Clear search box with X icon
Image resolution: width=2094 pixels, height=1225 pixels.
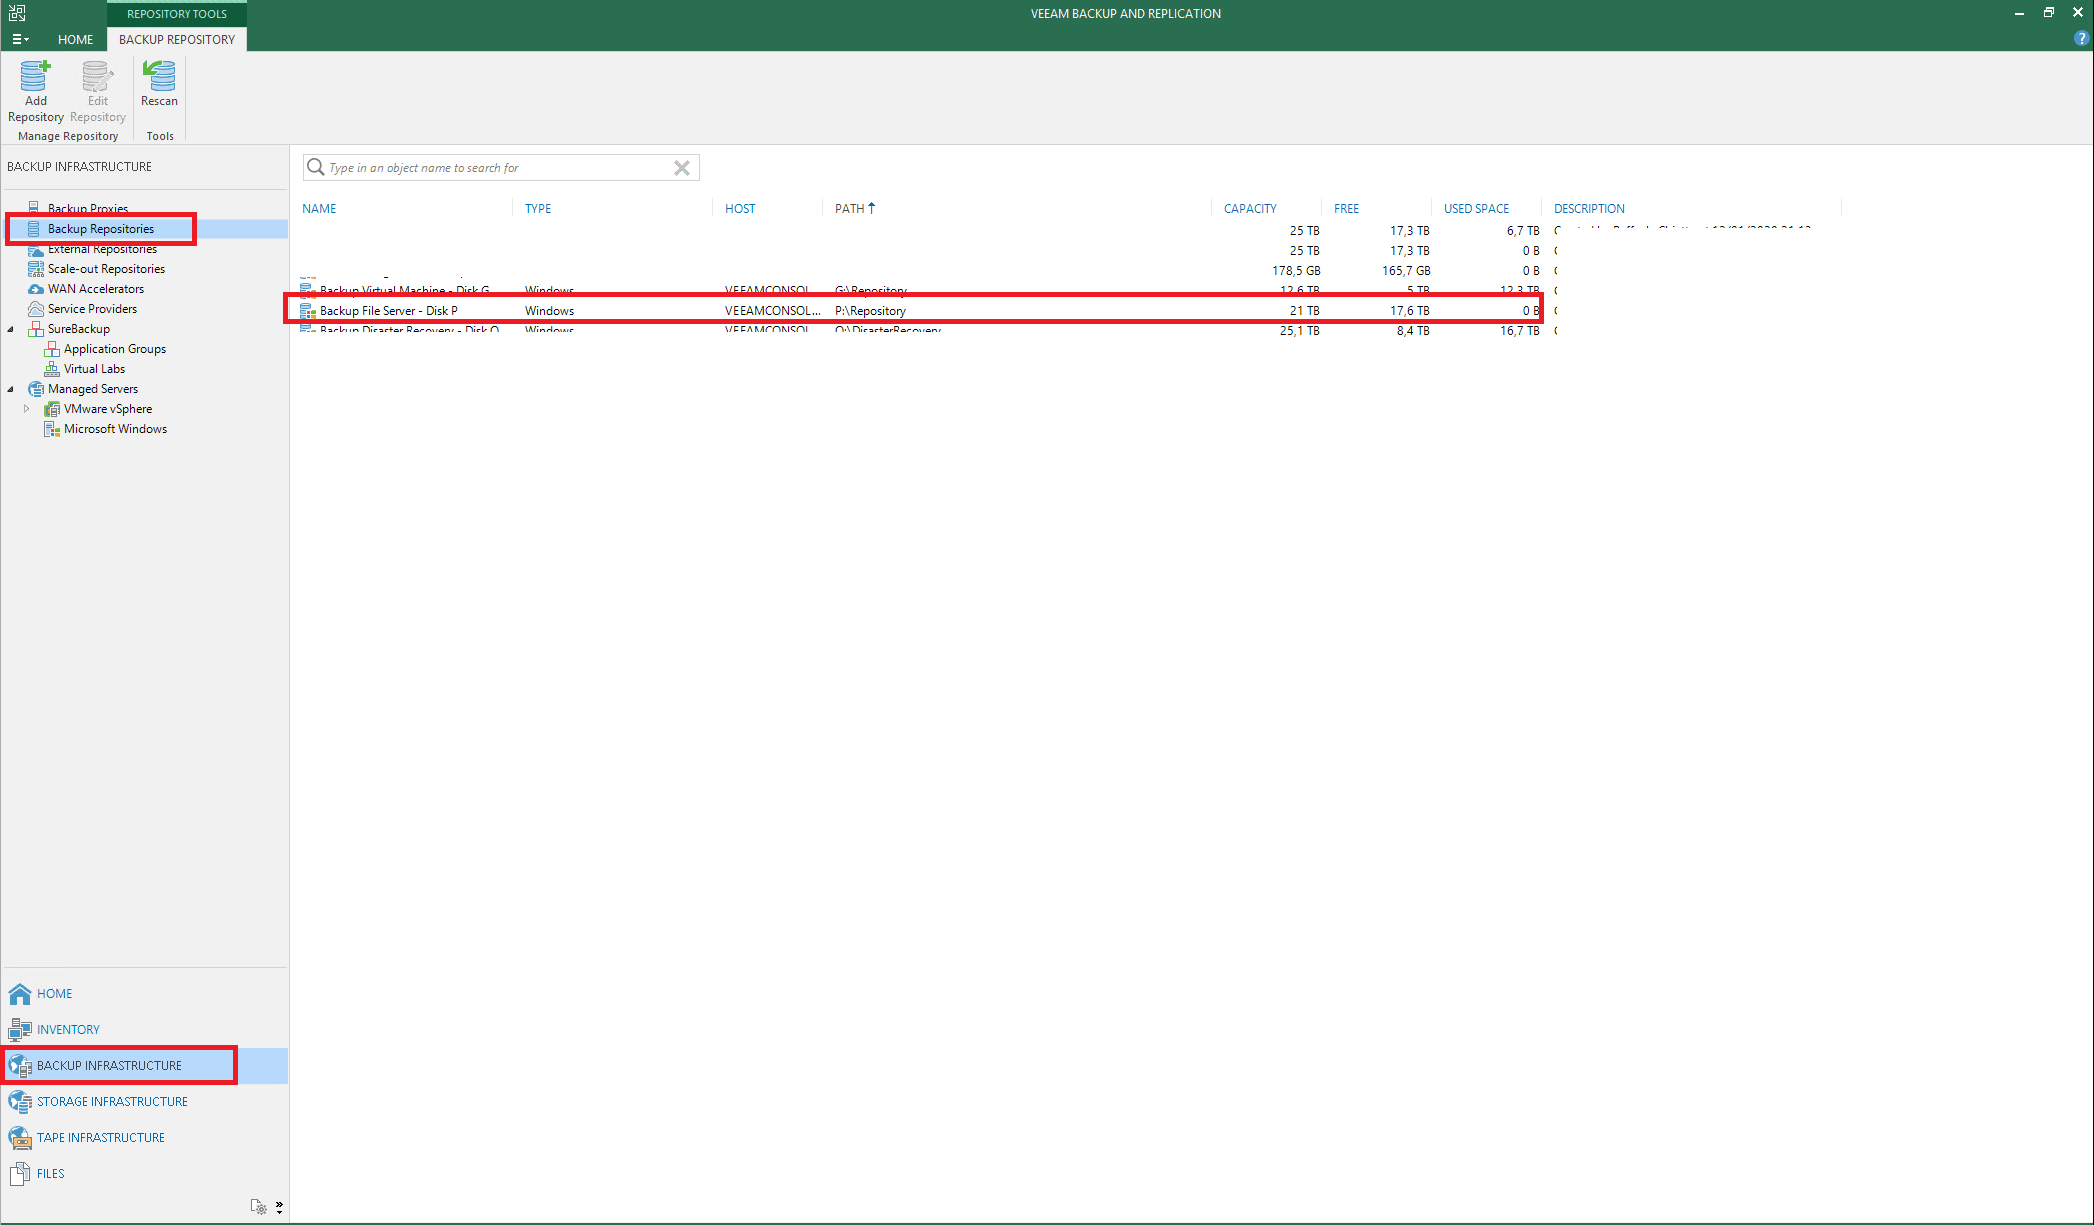click(x=682, y=168)
